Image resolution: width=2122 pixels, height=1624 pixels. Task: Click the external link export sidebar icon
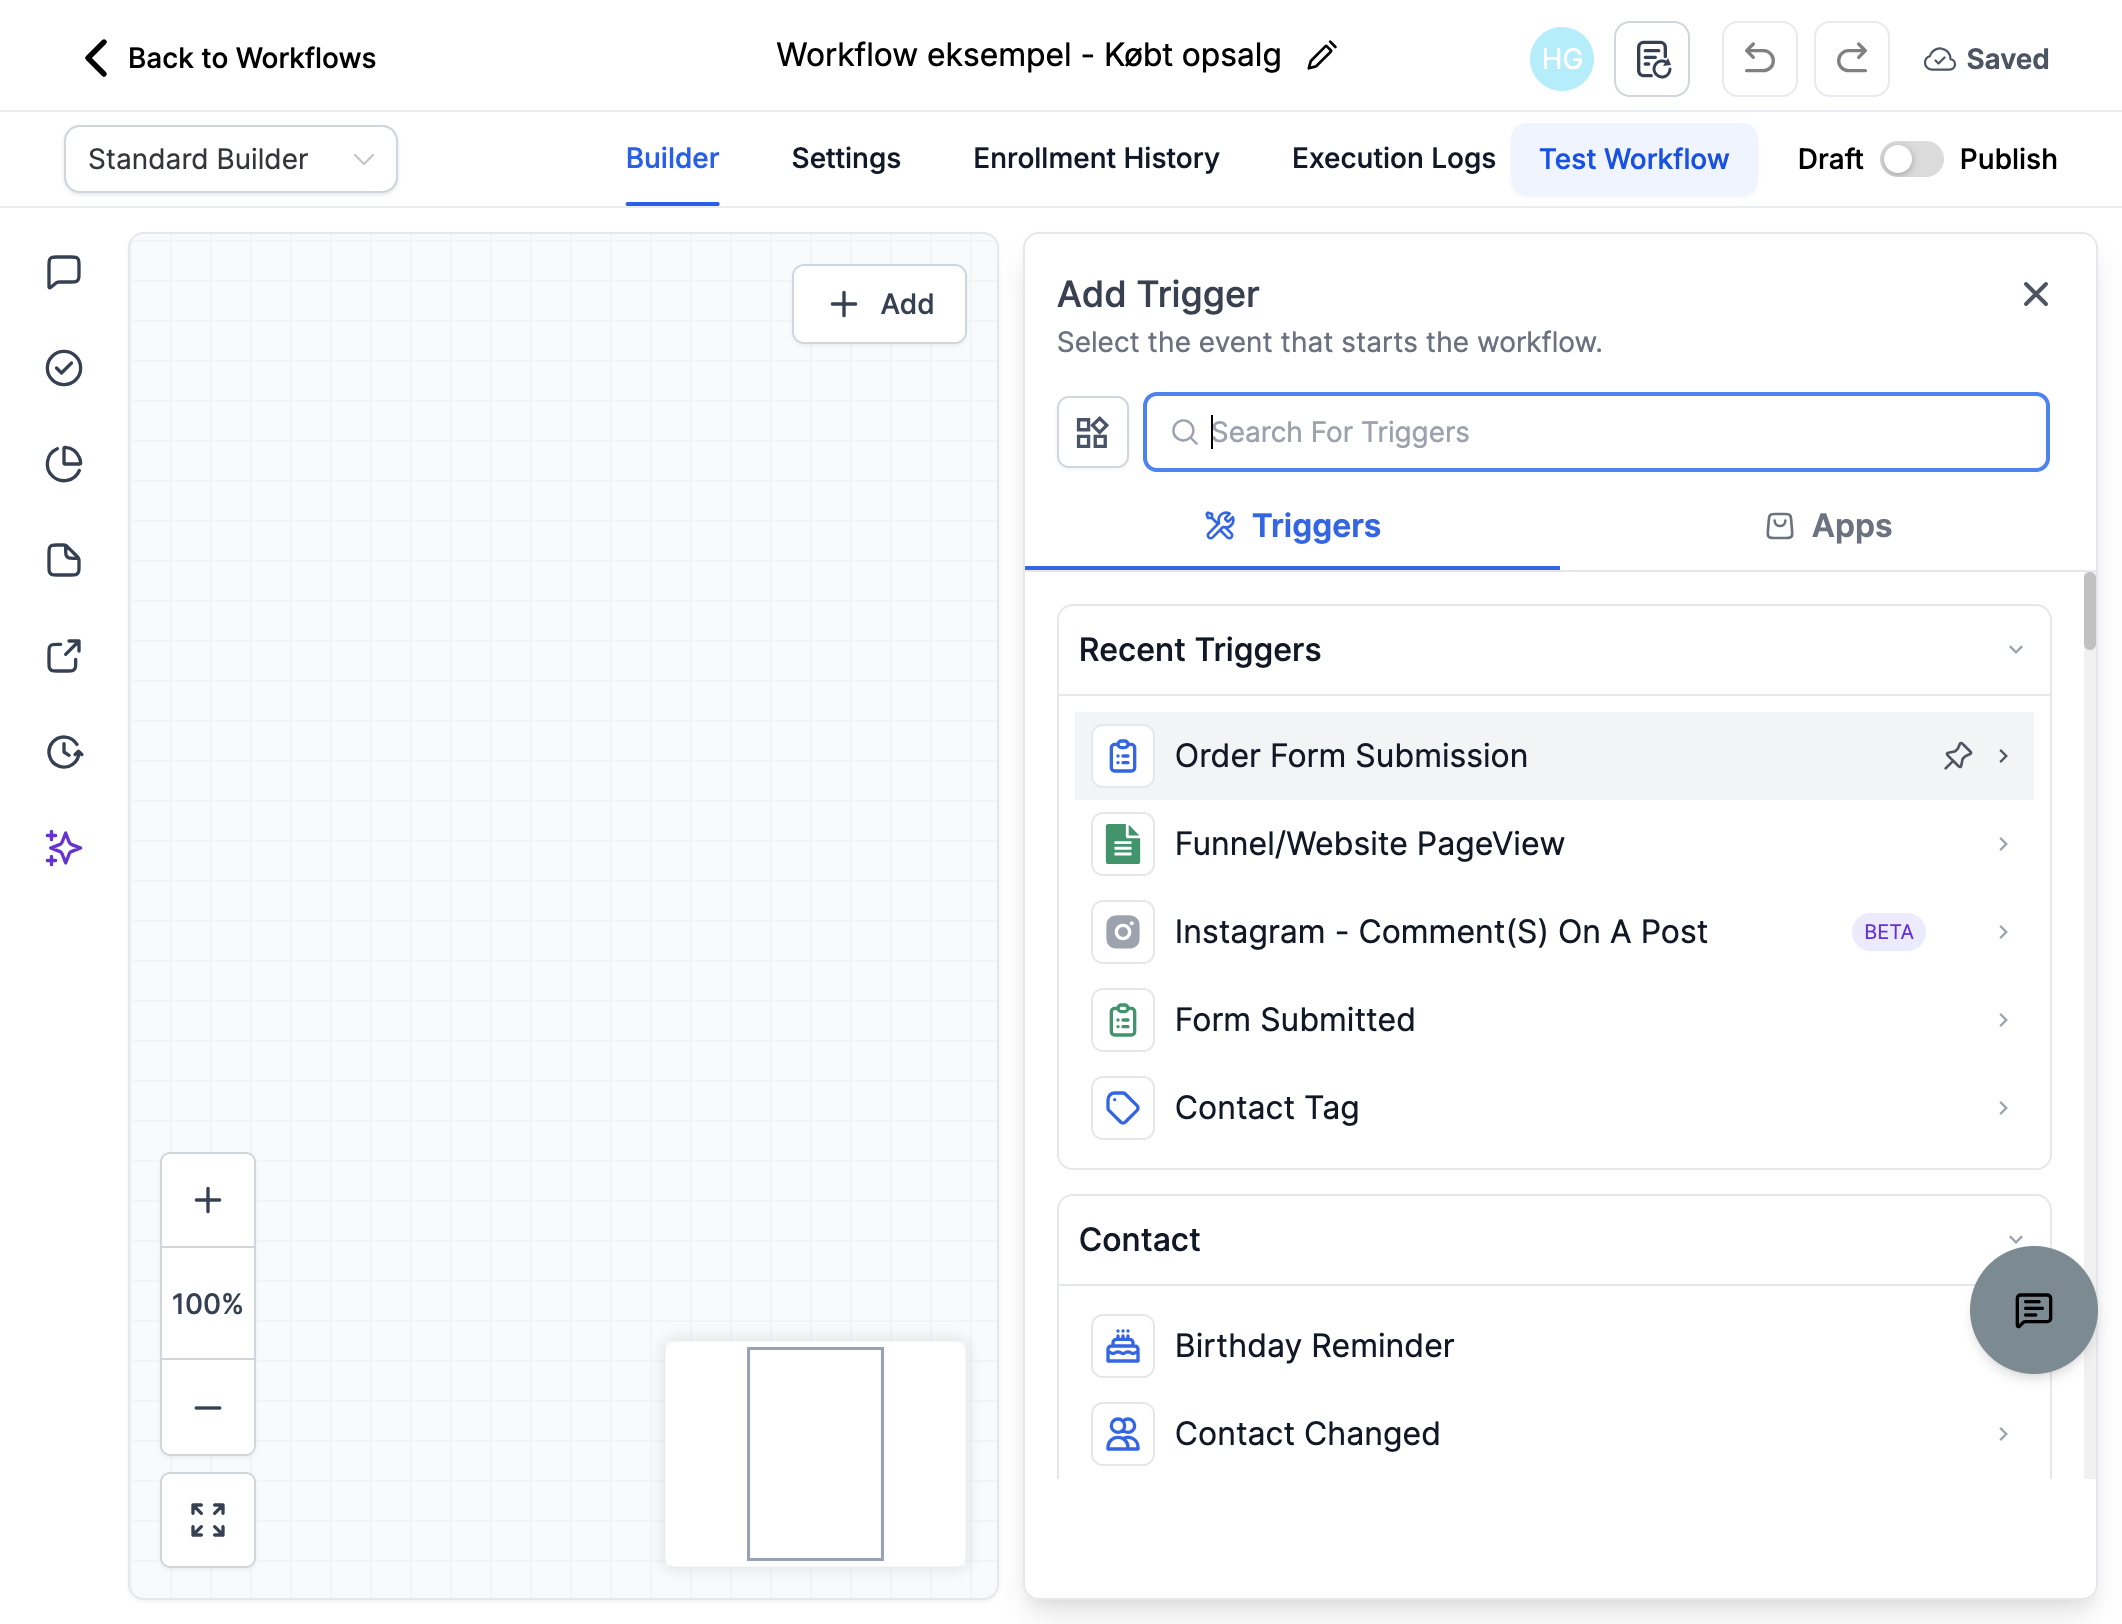(64, 656)
